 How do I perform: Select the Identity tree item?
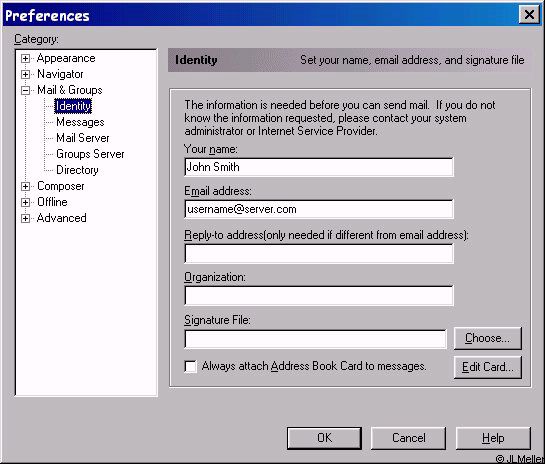click(x=73, y=106)
